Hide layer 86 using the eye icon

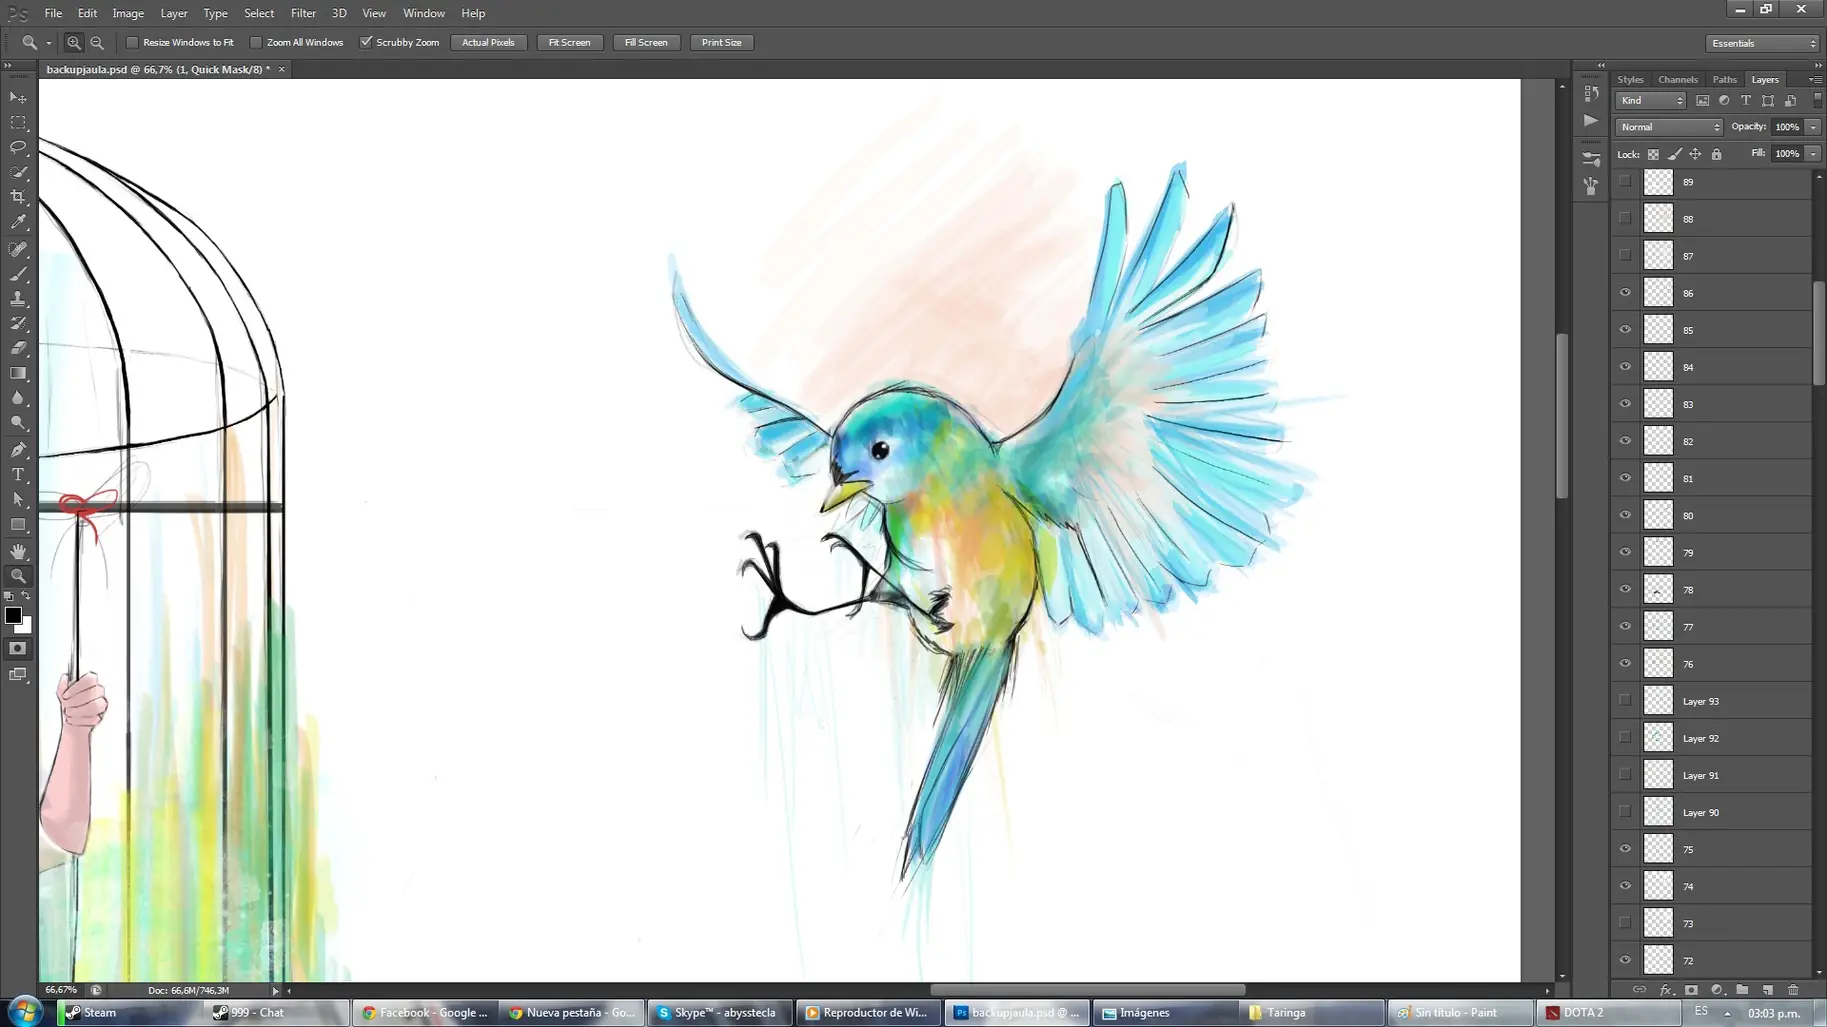1625,293
